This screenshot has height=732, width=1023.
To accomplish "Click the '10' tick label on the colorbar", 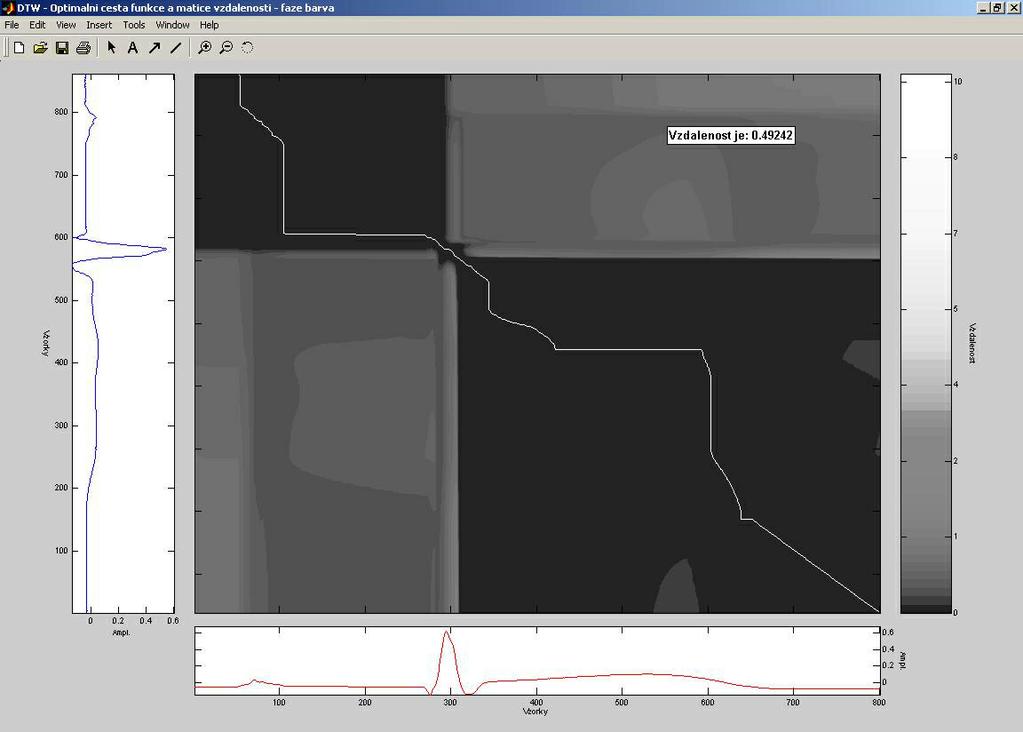I will coord(958,82).
